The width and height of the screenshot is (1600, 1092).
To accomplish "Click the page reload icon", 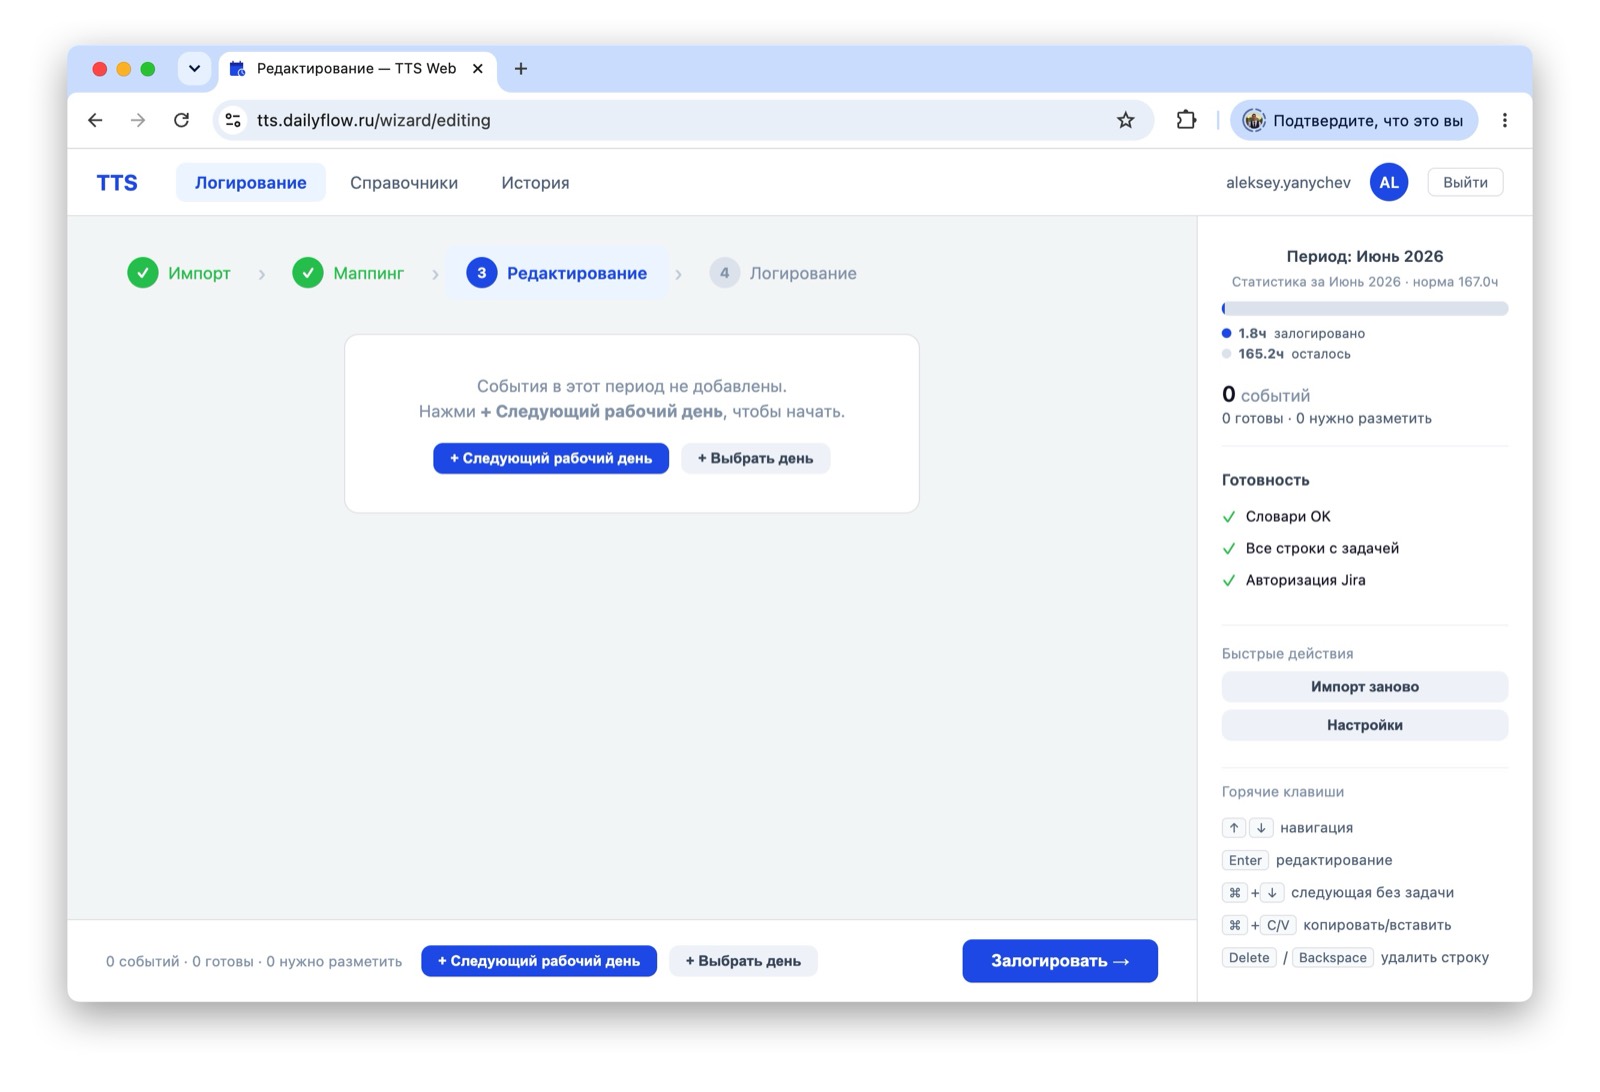I will 181,120.
